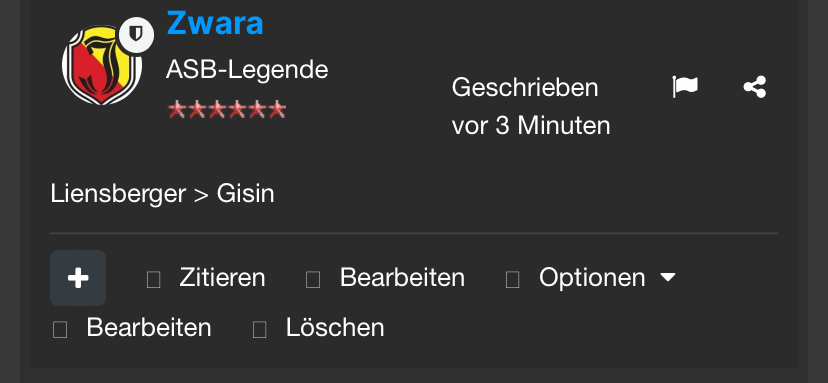Click the icon before Bearbeiten next to Zitieren

(x=313, y=279)
